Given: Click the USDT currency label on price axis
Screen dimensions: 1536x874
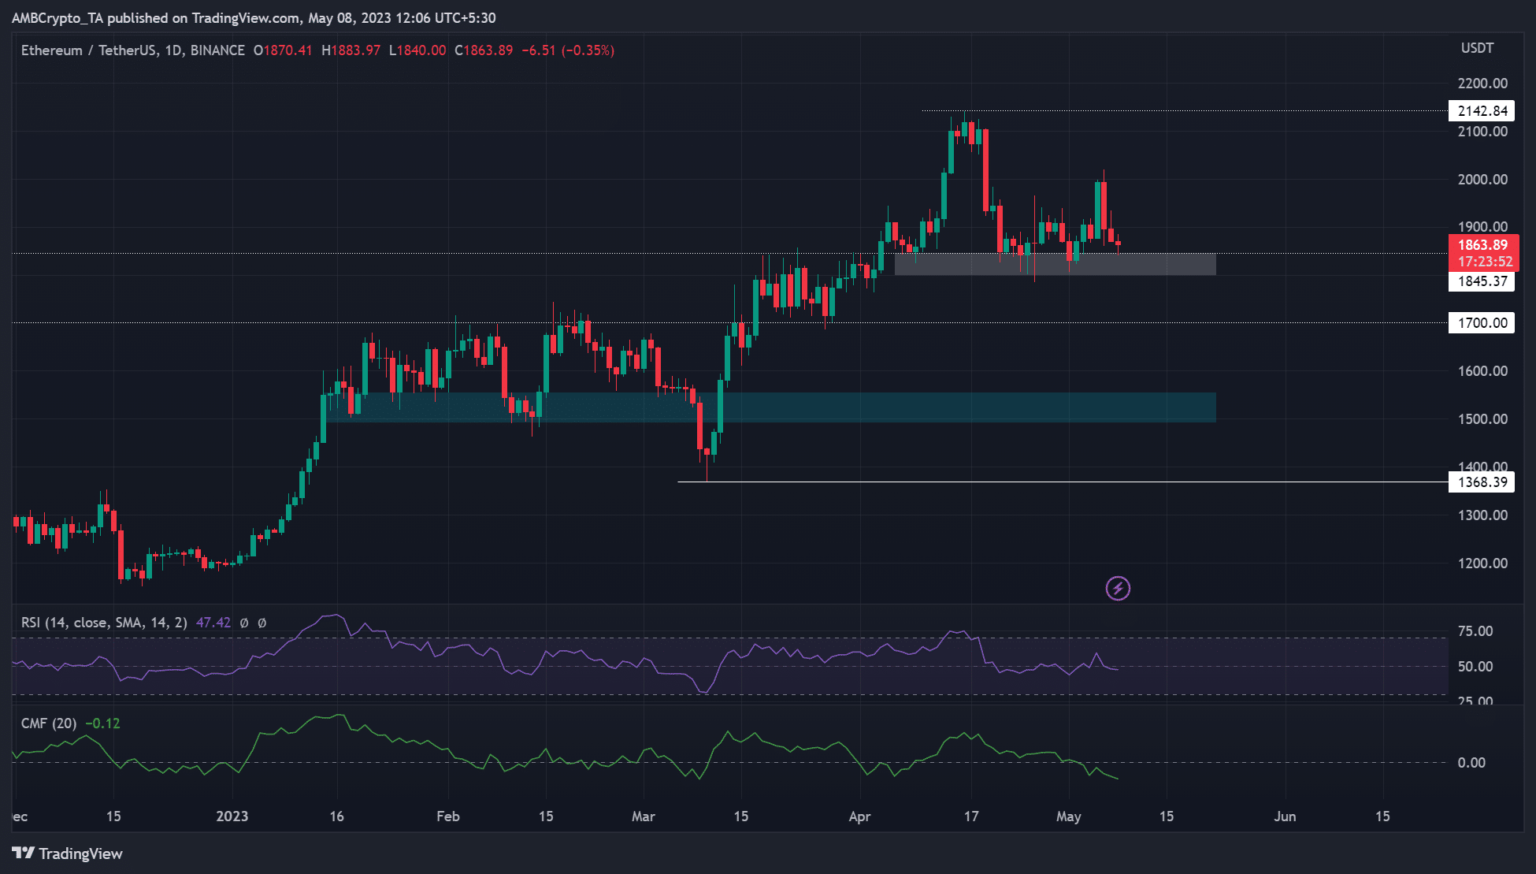Looking at the screenshot, I should [1477, 48].
